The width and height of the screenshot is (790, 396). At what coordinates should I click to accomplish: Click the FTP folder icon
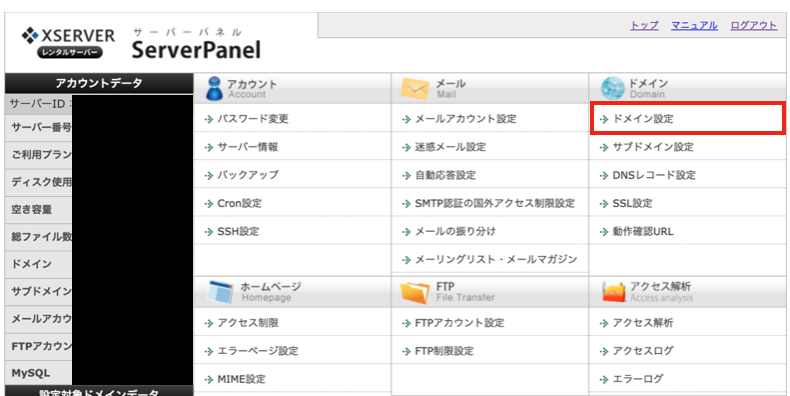[415, 293]
